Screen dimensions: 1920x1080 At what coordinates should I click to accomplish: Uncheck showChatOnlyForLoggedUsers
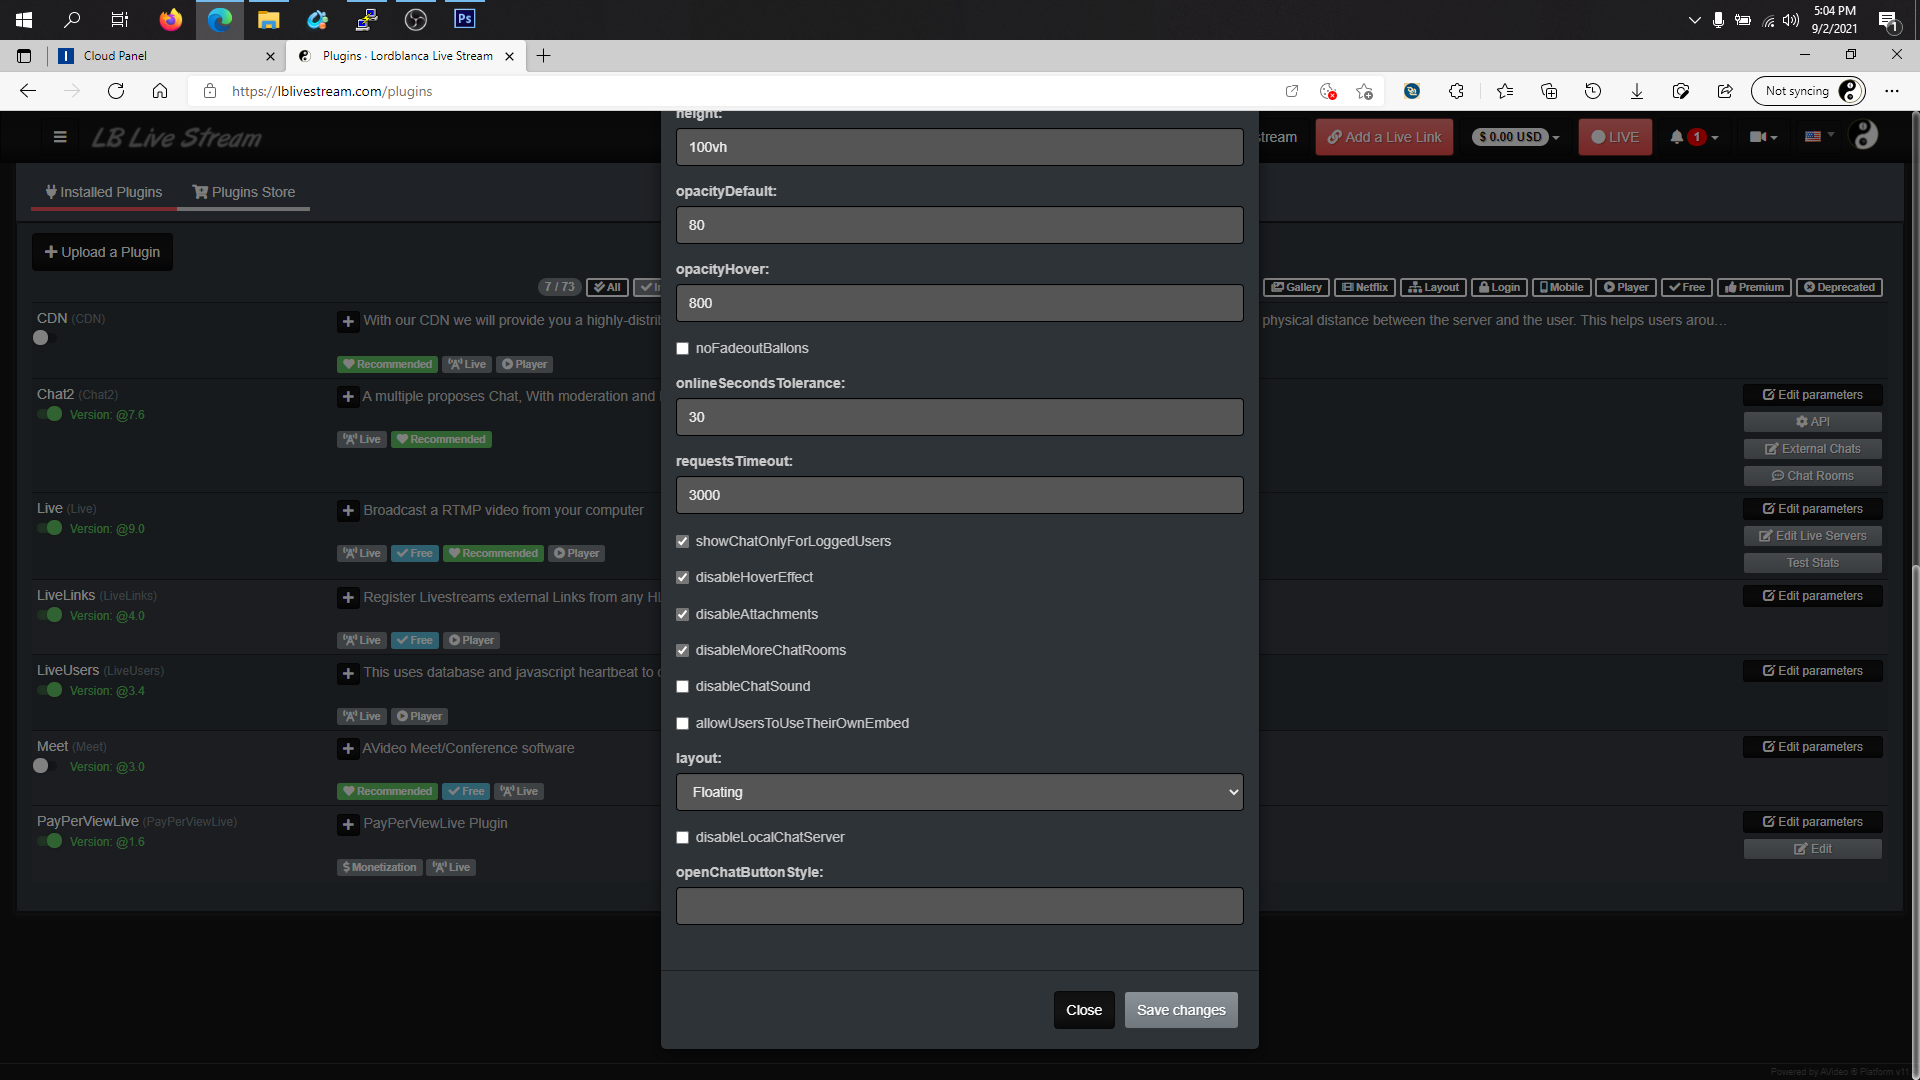(683, 541)
